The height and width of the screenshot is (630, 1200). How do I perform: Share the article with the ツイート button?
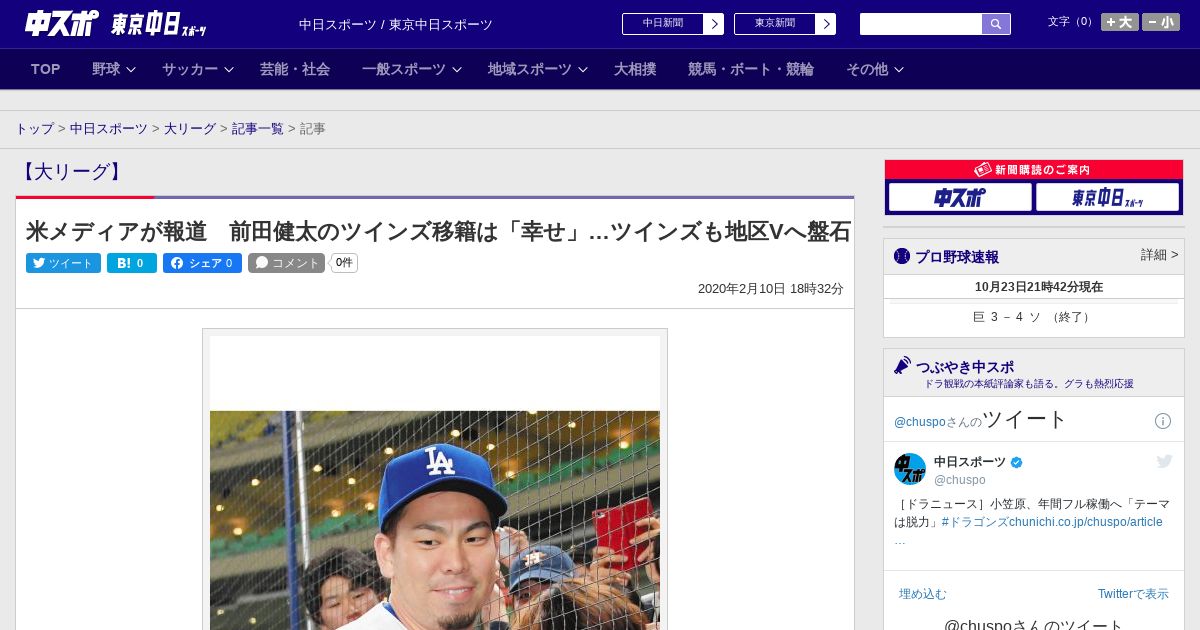coord(63,263)
